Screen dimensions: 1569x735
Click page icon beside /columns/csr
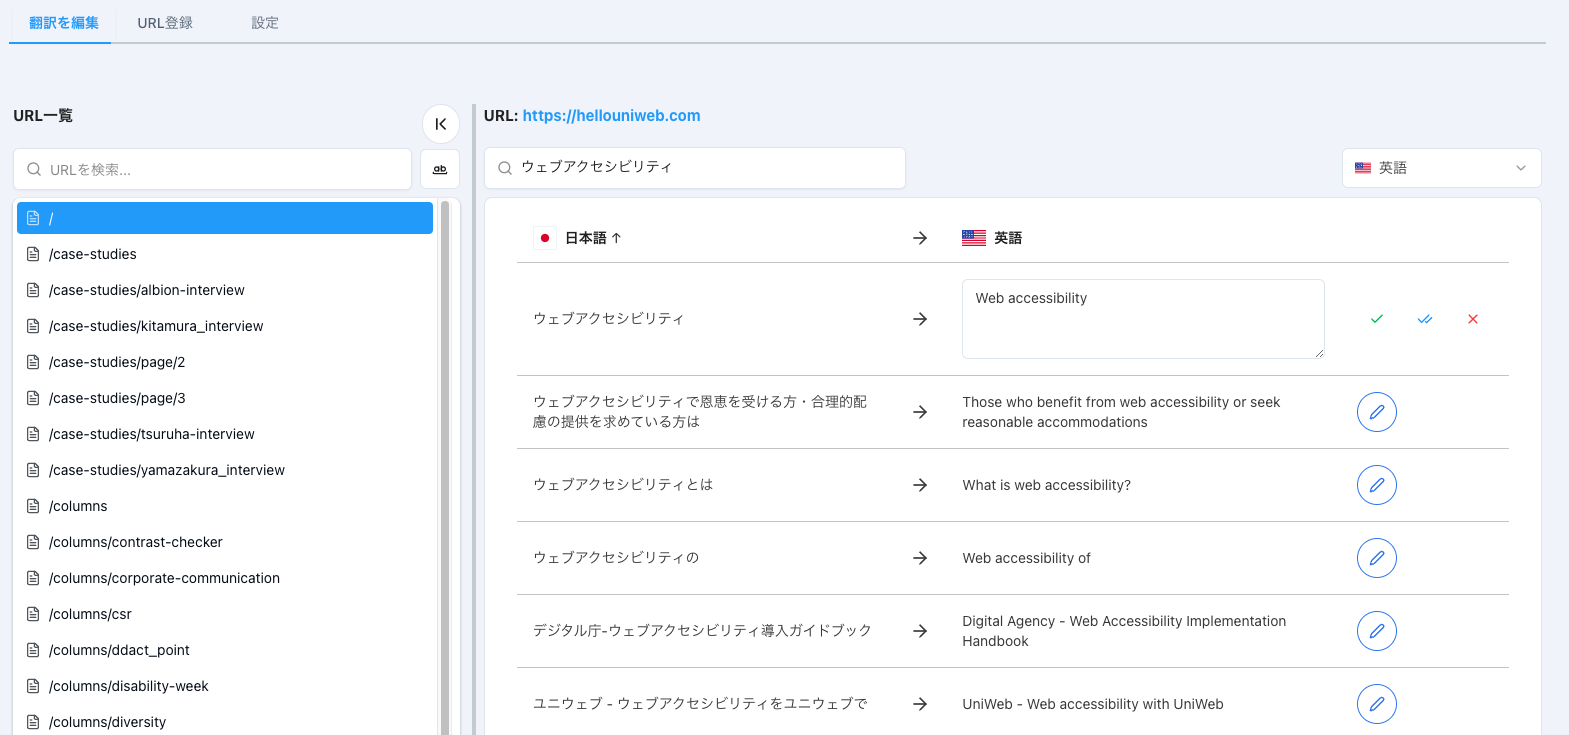pos(33,614)
